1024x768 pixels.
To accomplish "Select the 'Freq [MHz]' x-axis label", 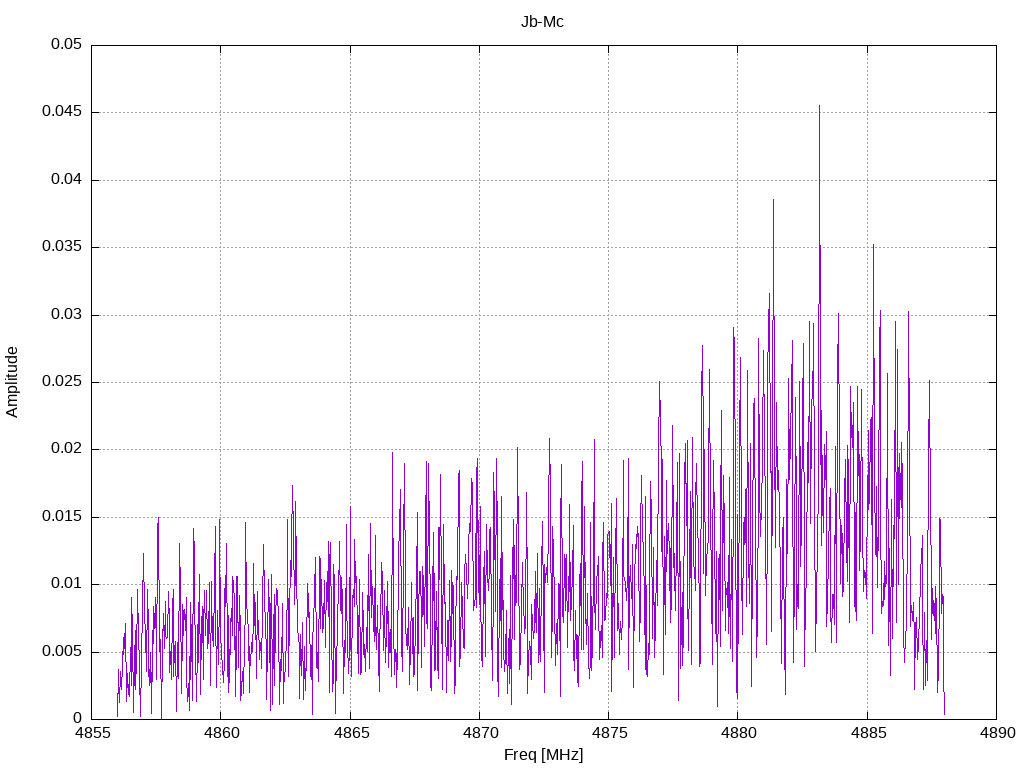I will coord(543,755).
